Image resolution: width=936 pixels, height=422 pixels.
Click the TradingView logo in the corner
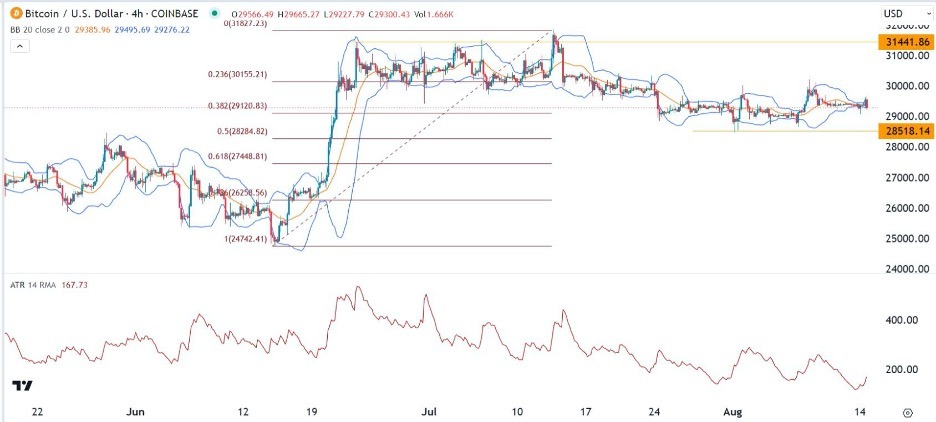tap(23, 386)
